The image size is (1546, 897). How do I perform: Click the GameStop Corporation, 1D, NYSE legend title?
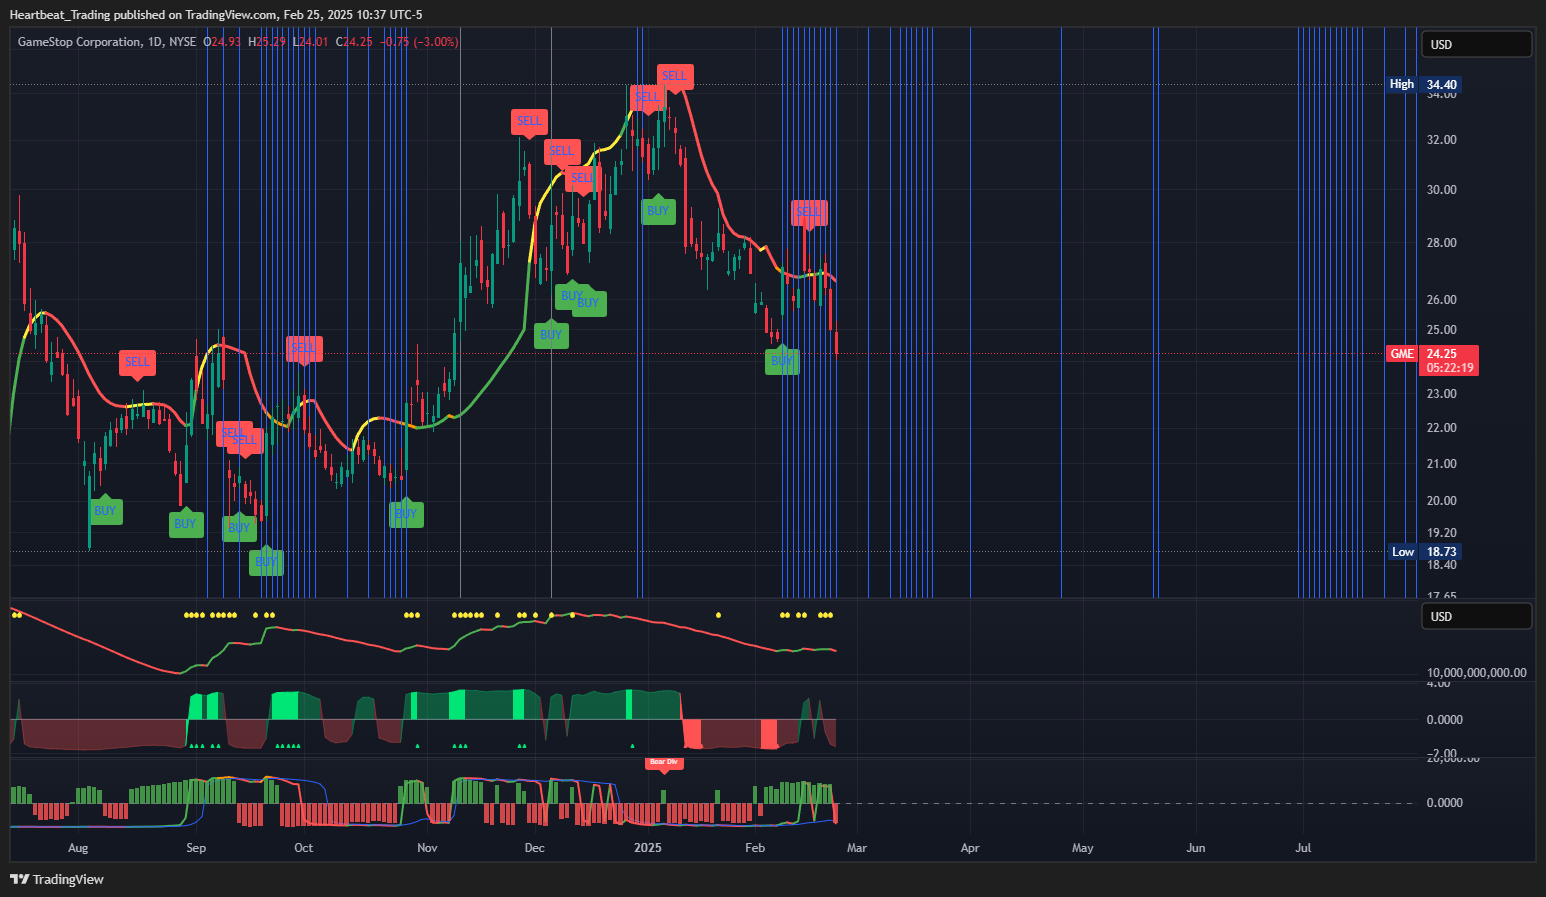(107, 42)
